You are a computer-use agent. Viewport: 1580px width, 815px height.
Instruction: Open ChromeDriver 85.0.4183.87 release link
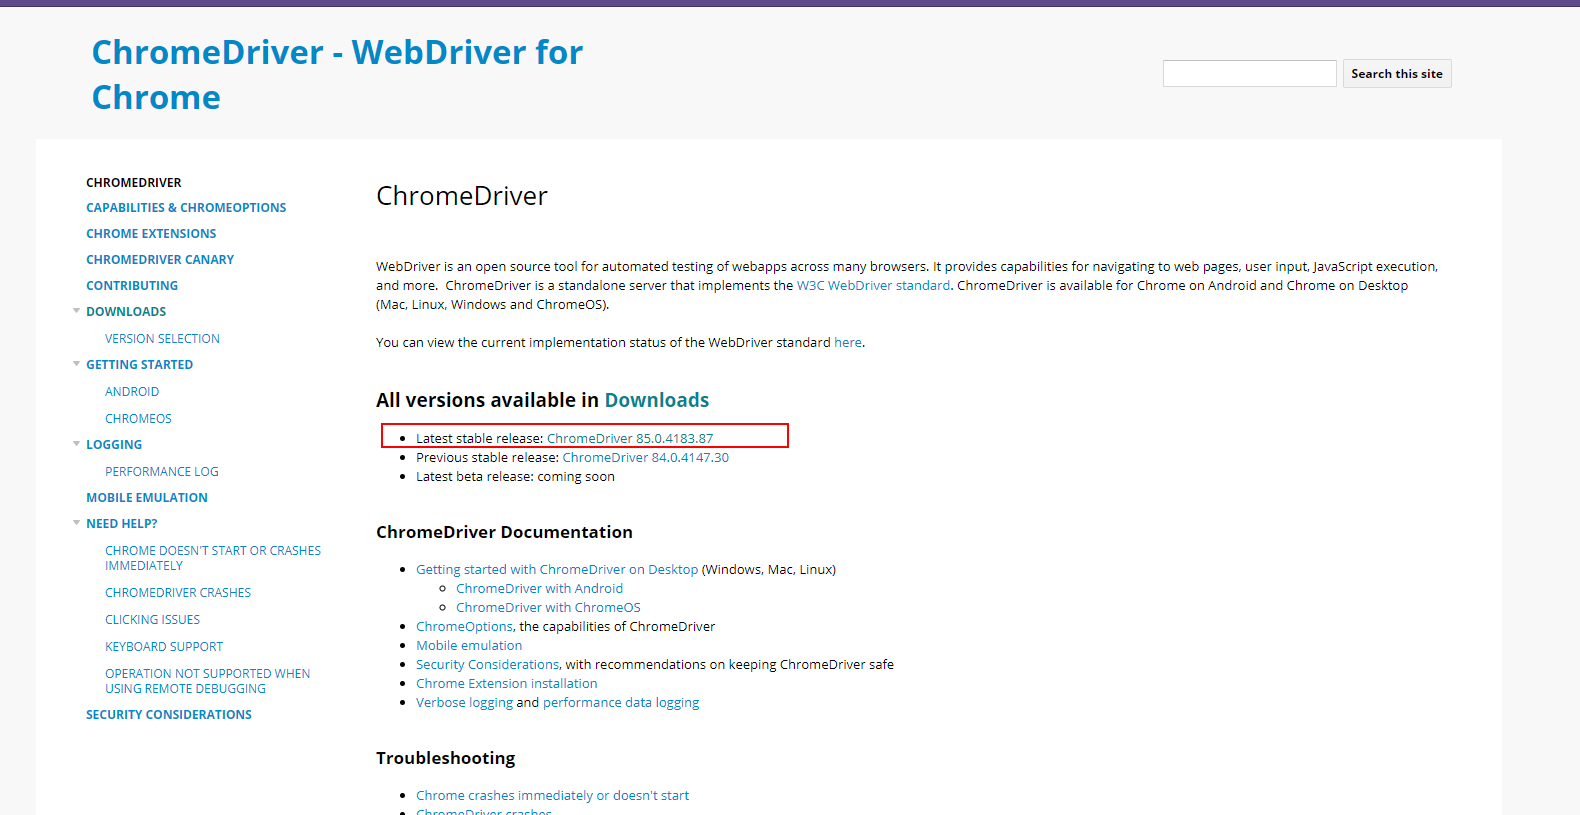click(x=629, y=438)
